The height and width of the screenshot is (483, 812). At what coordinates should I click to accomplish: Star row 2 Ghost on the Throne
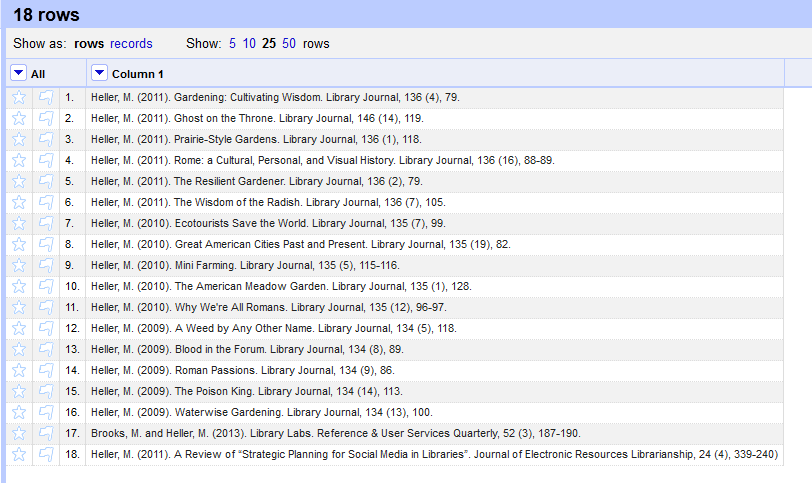(19, 119)
